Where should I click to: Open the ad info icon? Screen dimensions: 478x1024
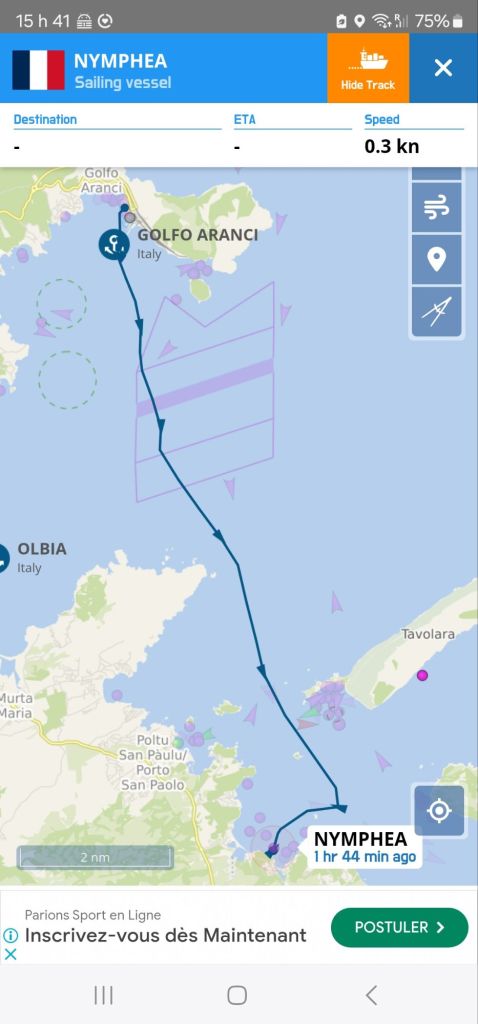click(x=10, y=935)
